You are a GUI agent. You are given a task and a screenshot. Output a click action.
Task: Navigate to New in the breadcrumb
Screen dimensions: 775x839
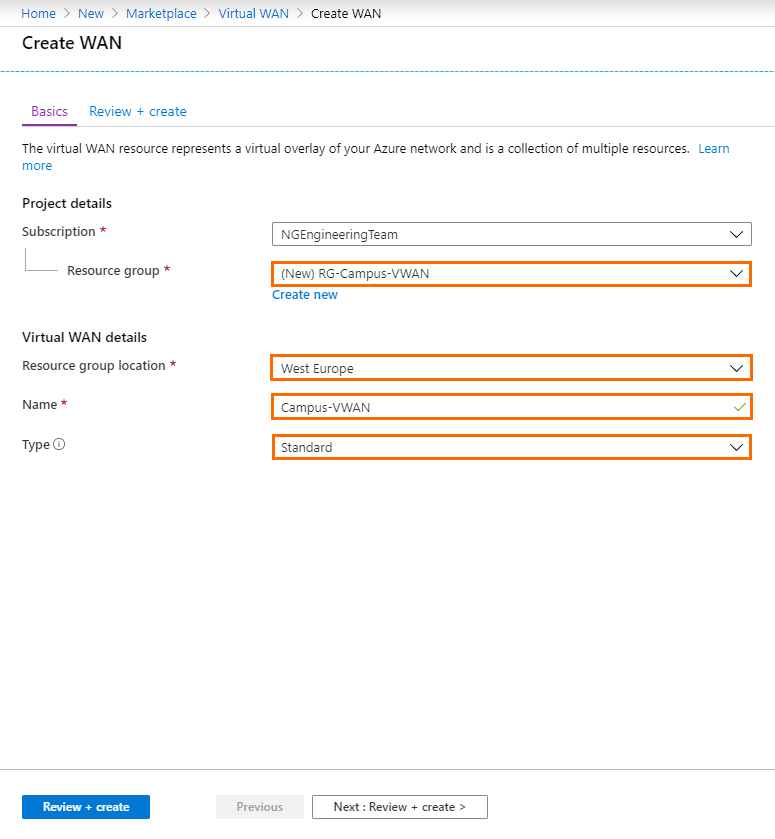(91, 14)
